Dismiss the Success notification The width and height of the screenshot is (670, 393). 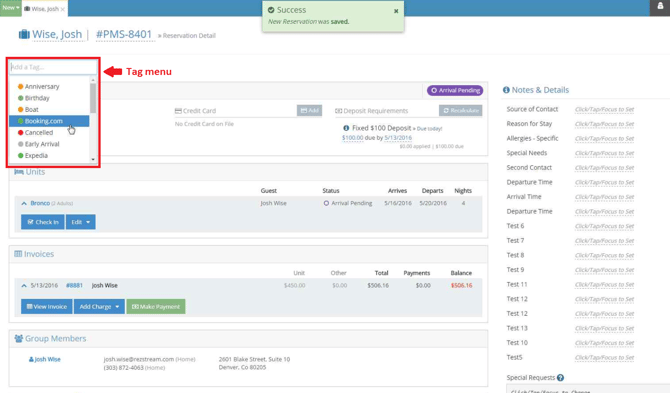click(396, 11)
